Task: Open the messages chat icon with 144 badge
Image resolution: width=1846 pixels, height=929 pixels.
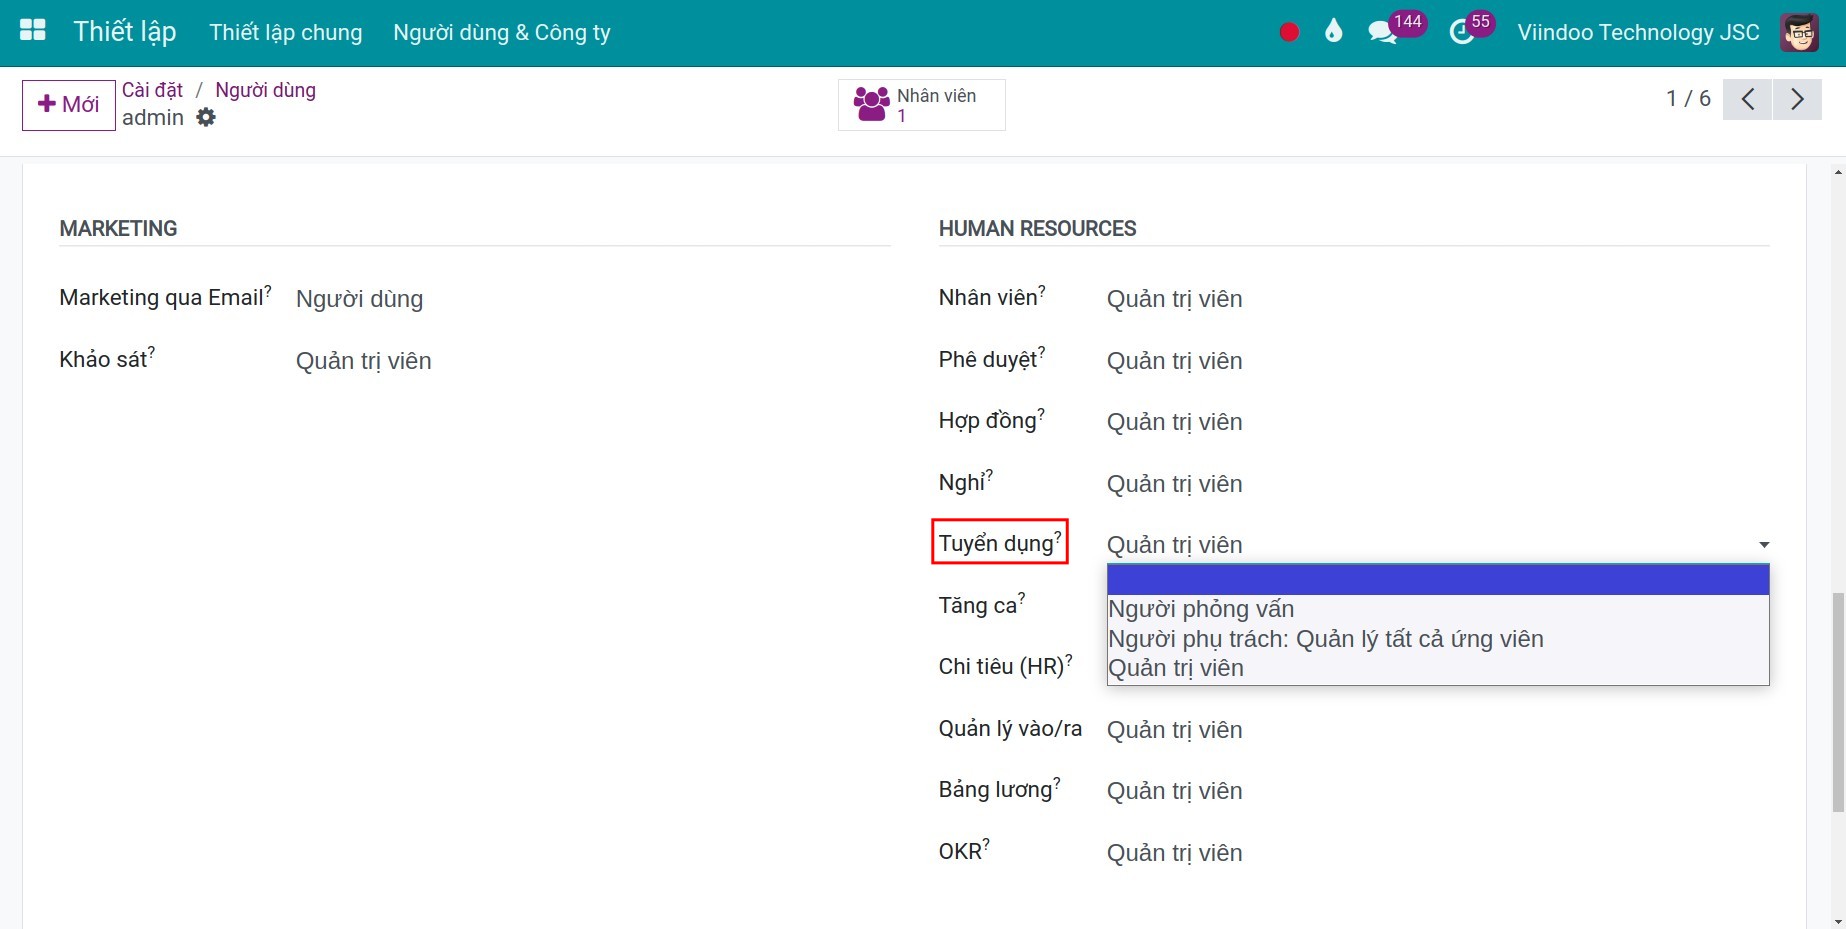Action: [1382, 32]
